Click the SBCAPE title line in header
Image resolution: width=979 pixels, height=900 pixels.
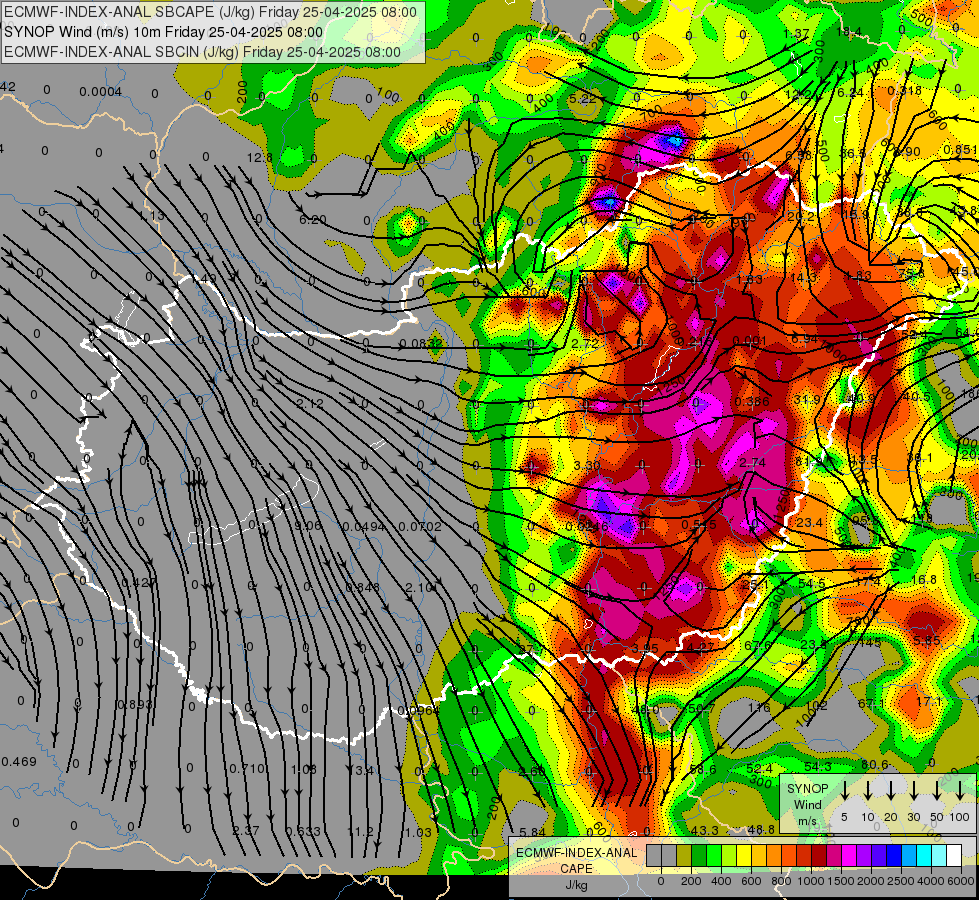tap(210, 12)
